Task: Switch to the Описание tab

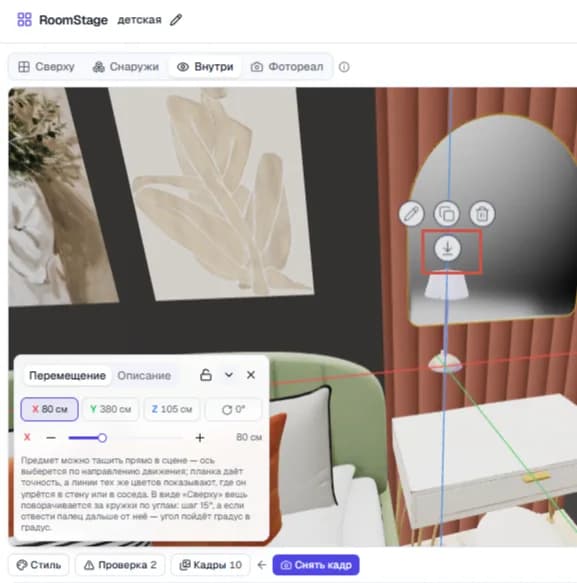Action: pos(144,376)
